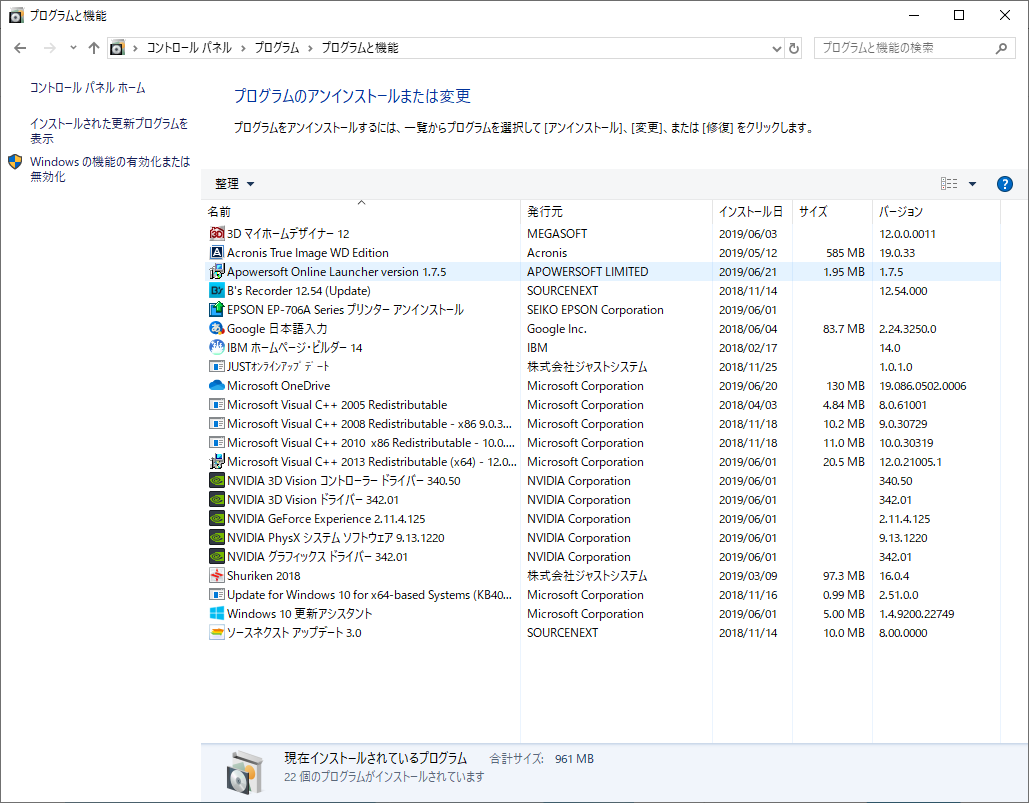
Task: Click the installed programs icon in details pane
Action: click(245, 772)
